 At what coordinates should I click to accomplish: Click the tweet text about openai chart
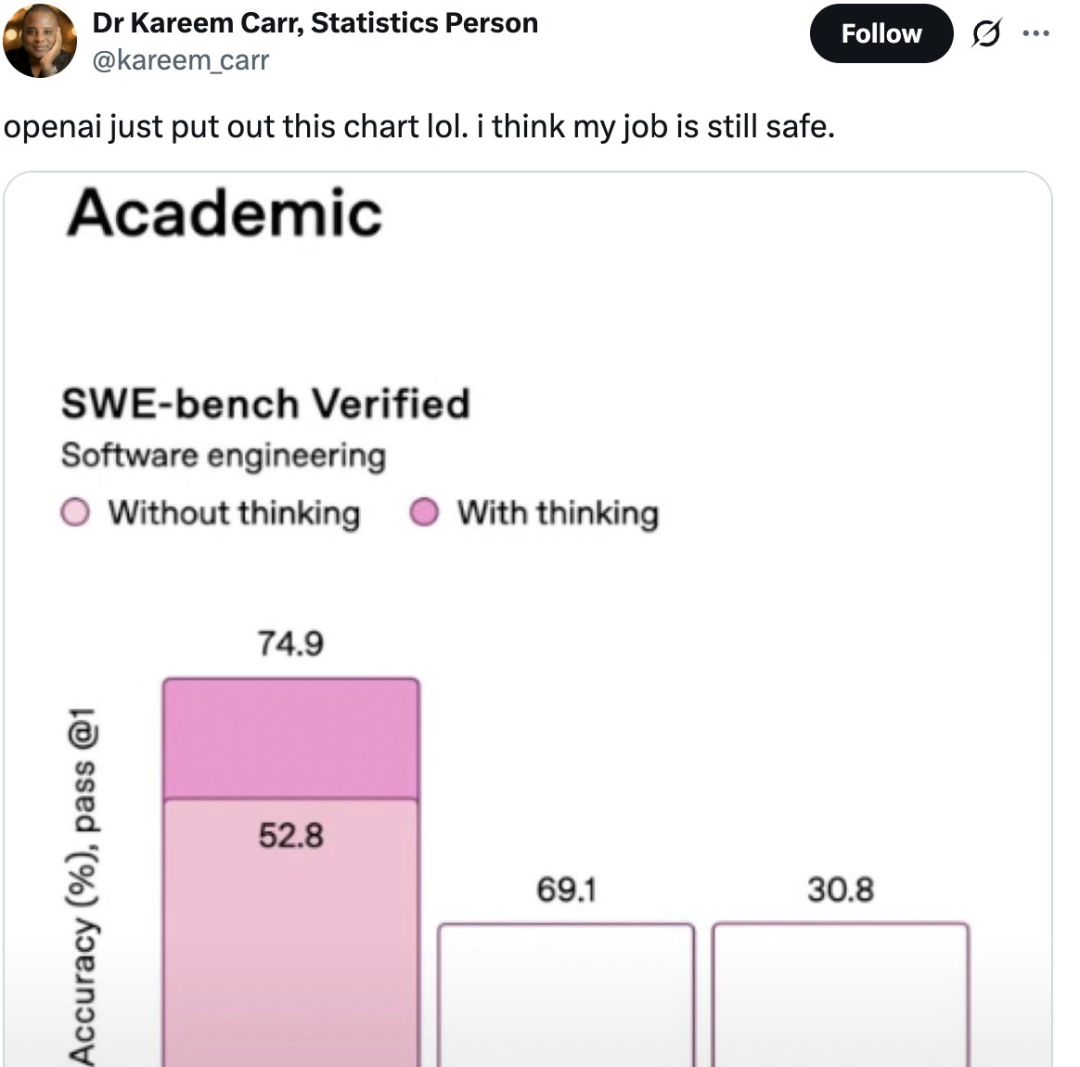pyautogui.click(x=419, y=128)
